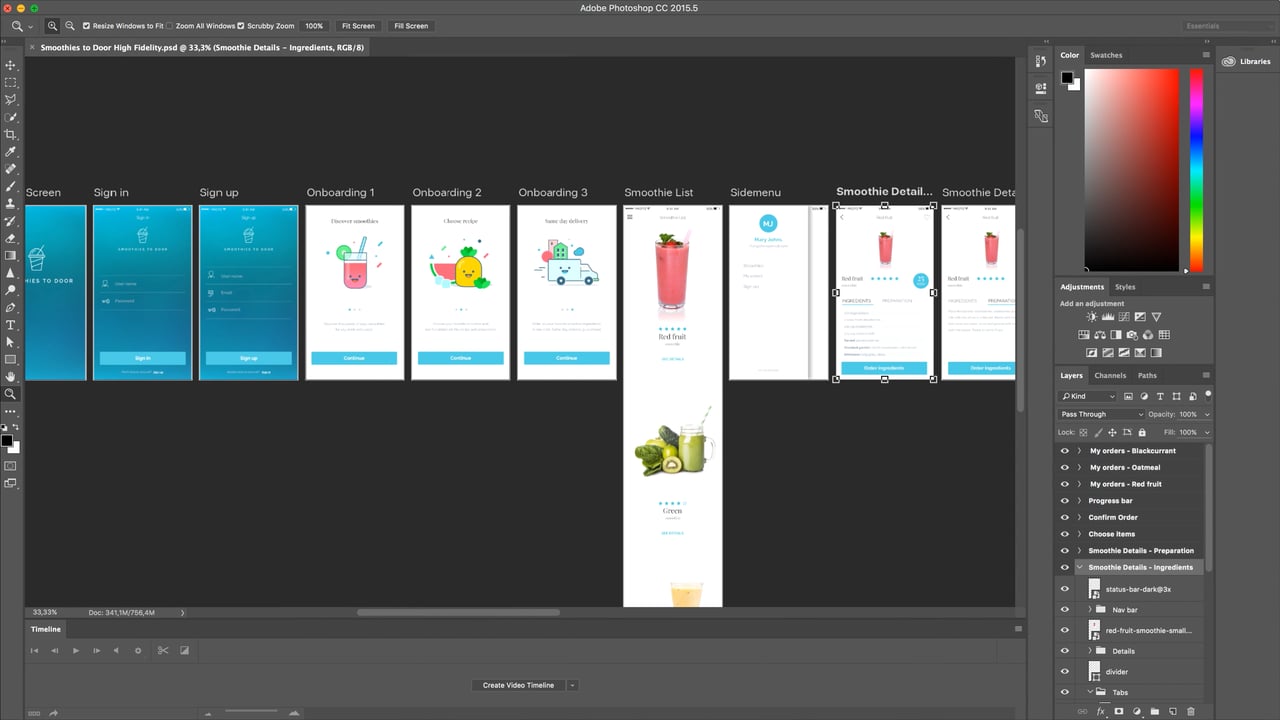The height and width of the screenshot is (720, 1280).
Task: Select the Lasso tool
Action: click(11, 100)
